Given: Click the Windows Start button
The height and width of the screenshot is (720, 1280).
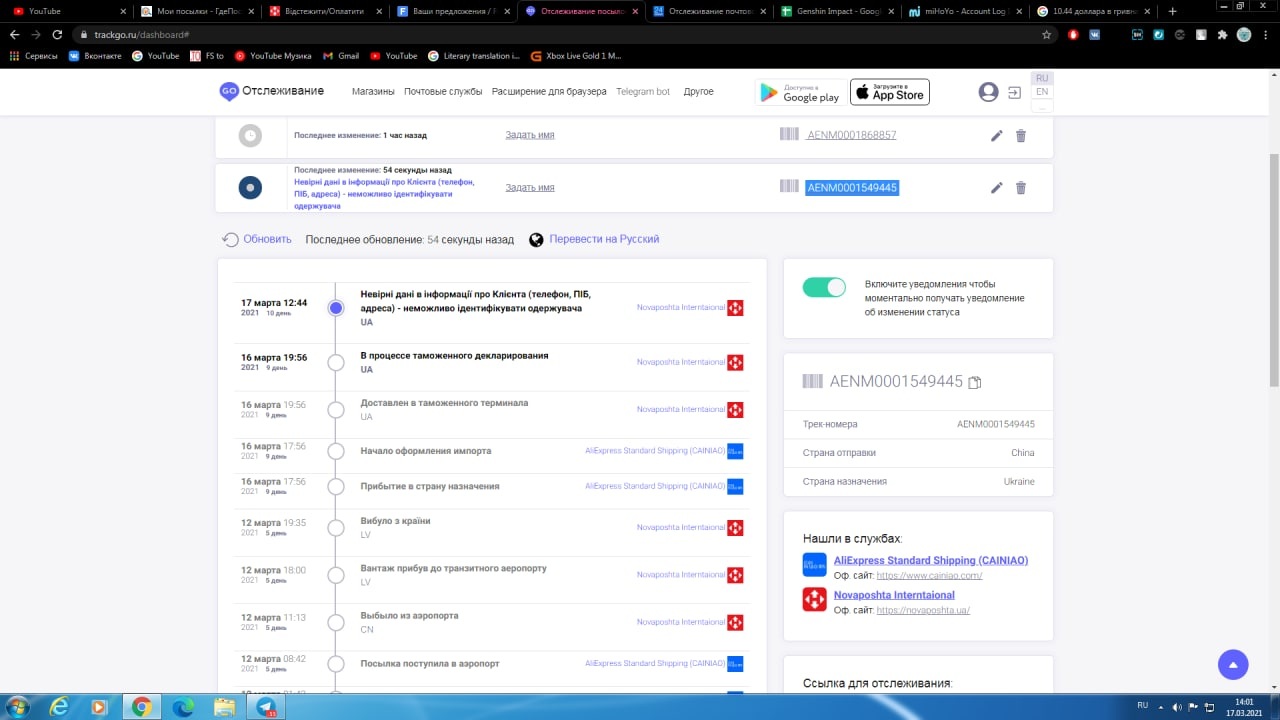Looking at the screenshot, I should point(16,706).
